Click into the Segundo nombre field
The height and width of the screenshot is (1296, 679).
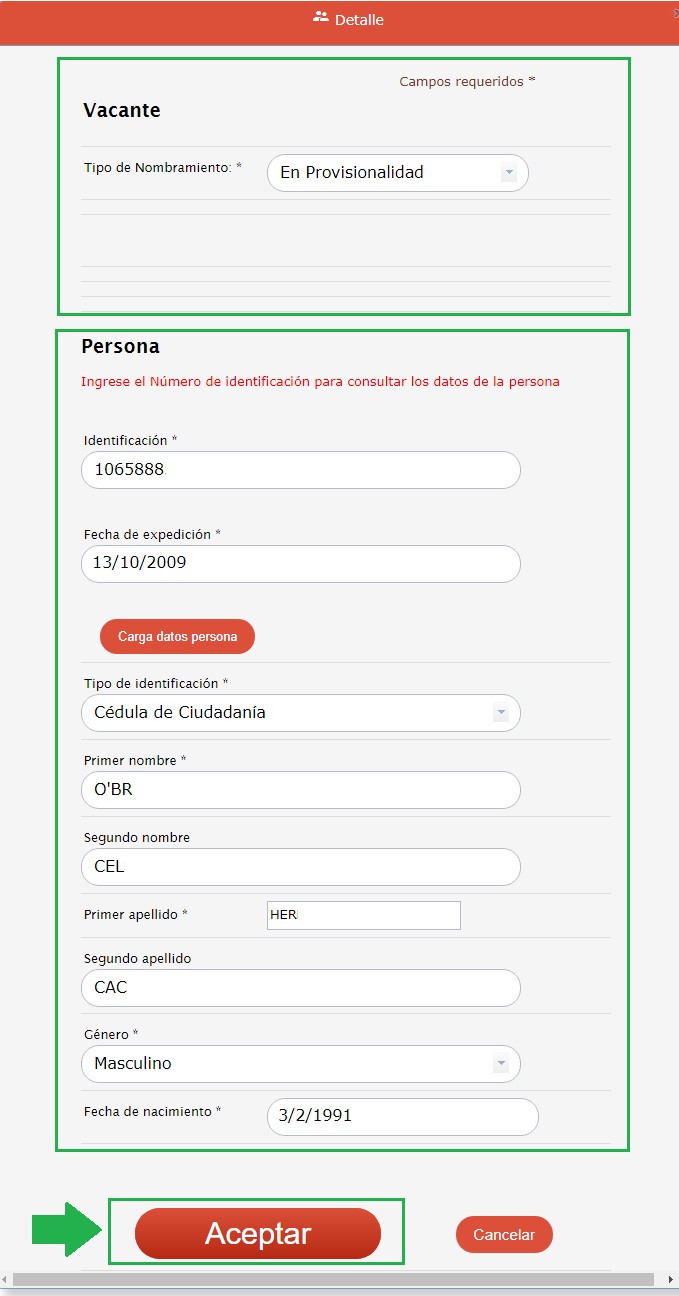tap(300, 867)
